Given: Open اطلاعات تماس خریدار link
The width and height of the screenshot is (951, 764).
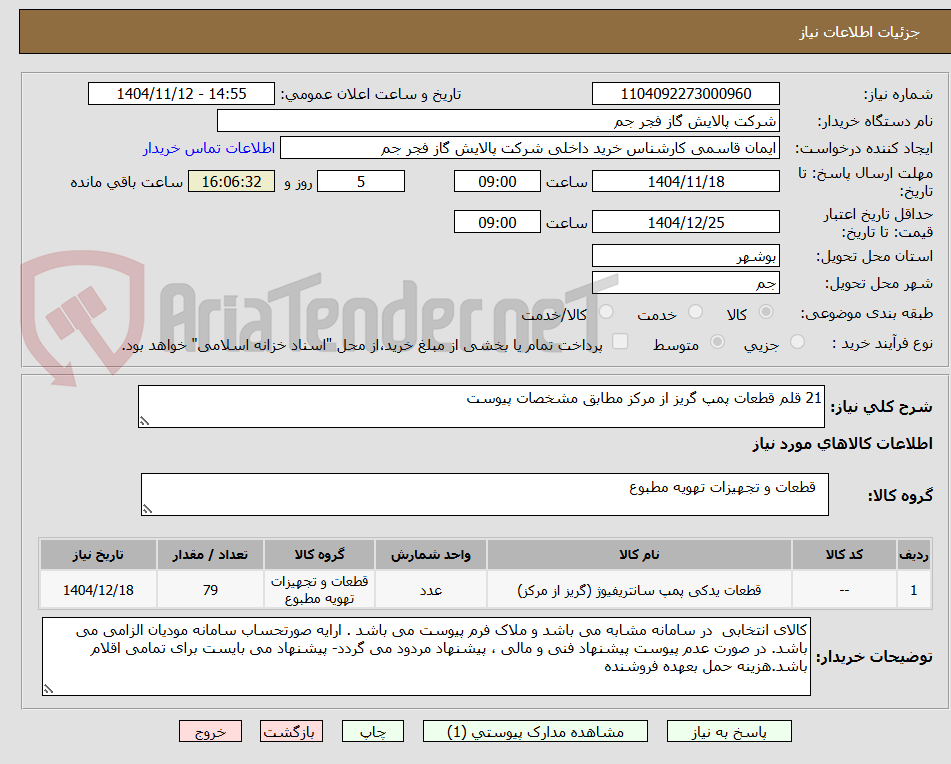Looking at the screenshot, I should click(209, 148).
